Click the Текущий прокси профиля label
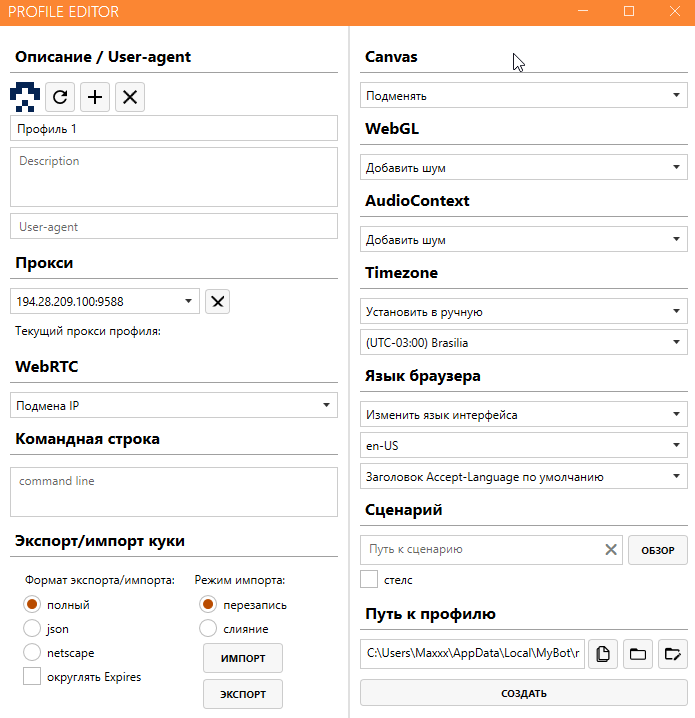 [88, 331]
